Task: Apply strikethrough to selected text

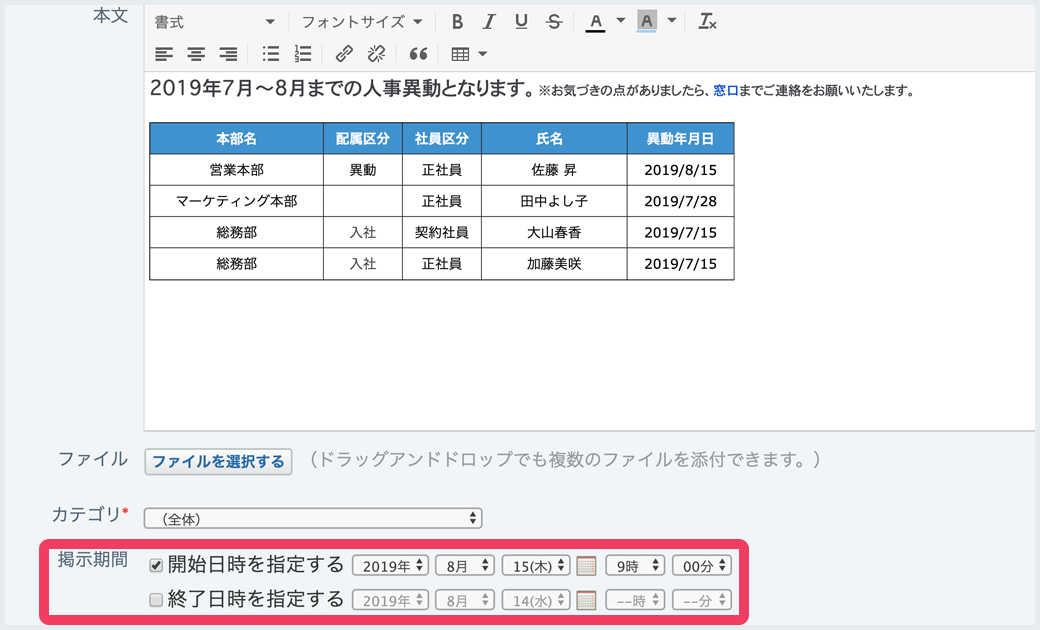Action: pyautogui.click(x=553, y=21)
